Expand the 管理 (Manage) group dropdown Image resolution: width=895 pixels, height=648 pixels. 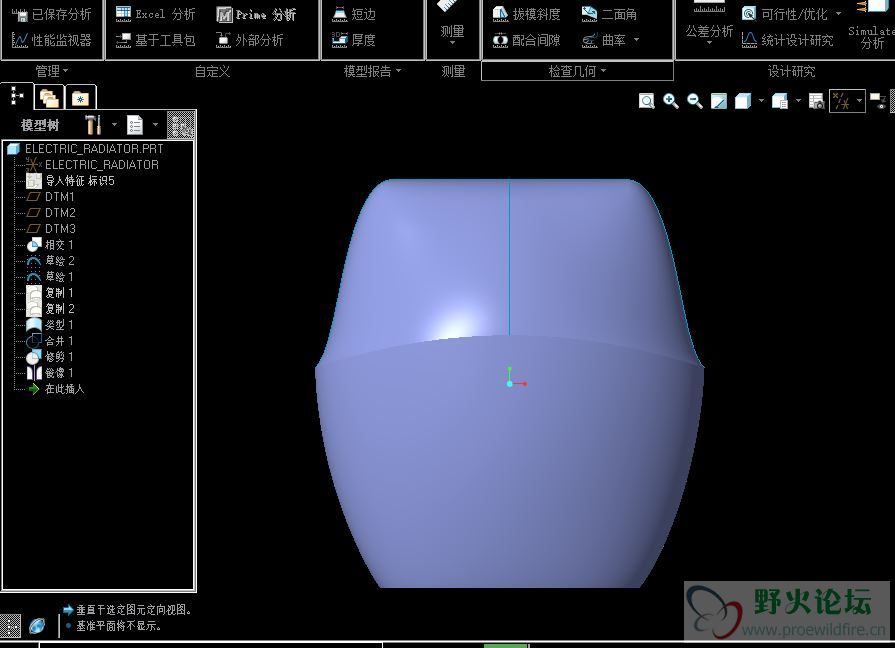pyautogui.click(x=52, y=71)
